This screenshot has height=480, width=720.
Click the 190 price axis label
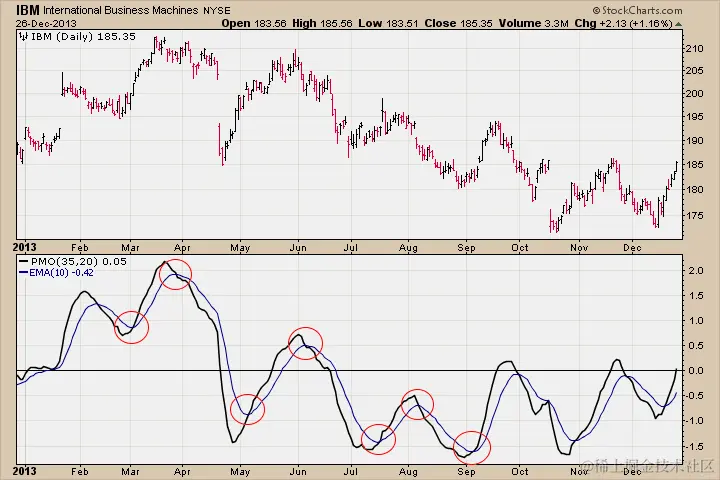coord(694,141)
